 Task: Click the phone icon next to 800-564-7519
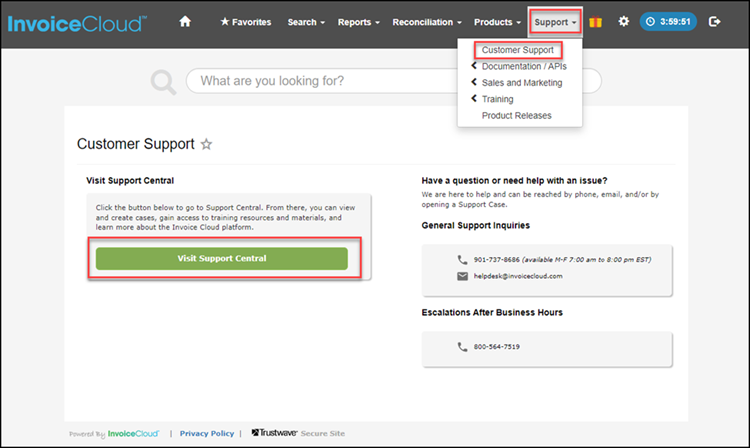tap(462, 347)
